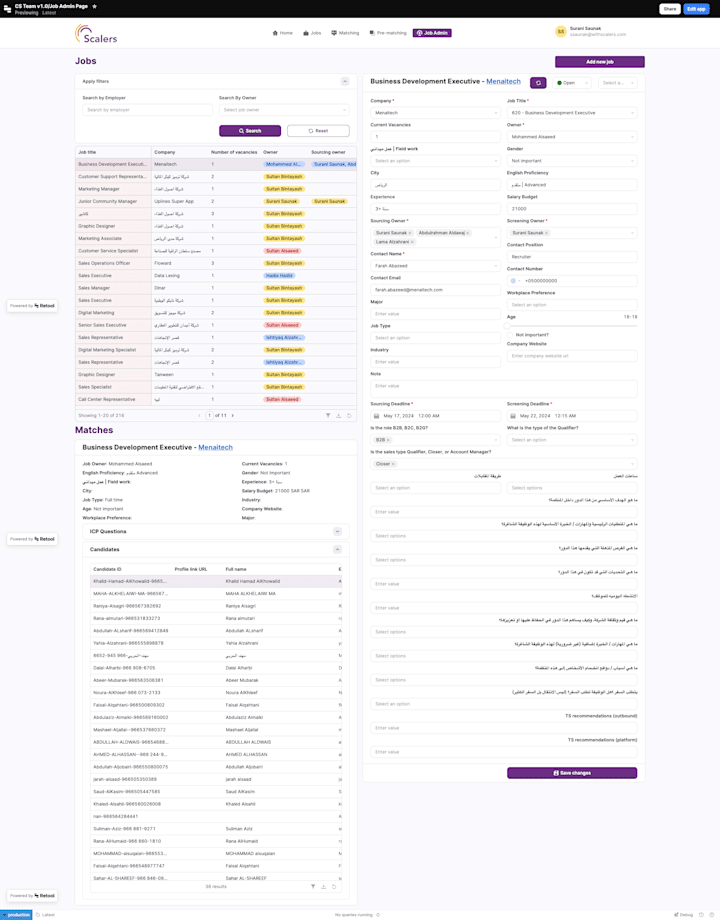Expand the ICP Questions section
Image resolution: width=720 pixels, height=920 pixels.
337,532
